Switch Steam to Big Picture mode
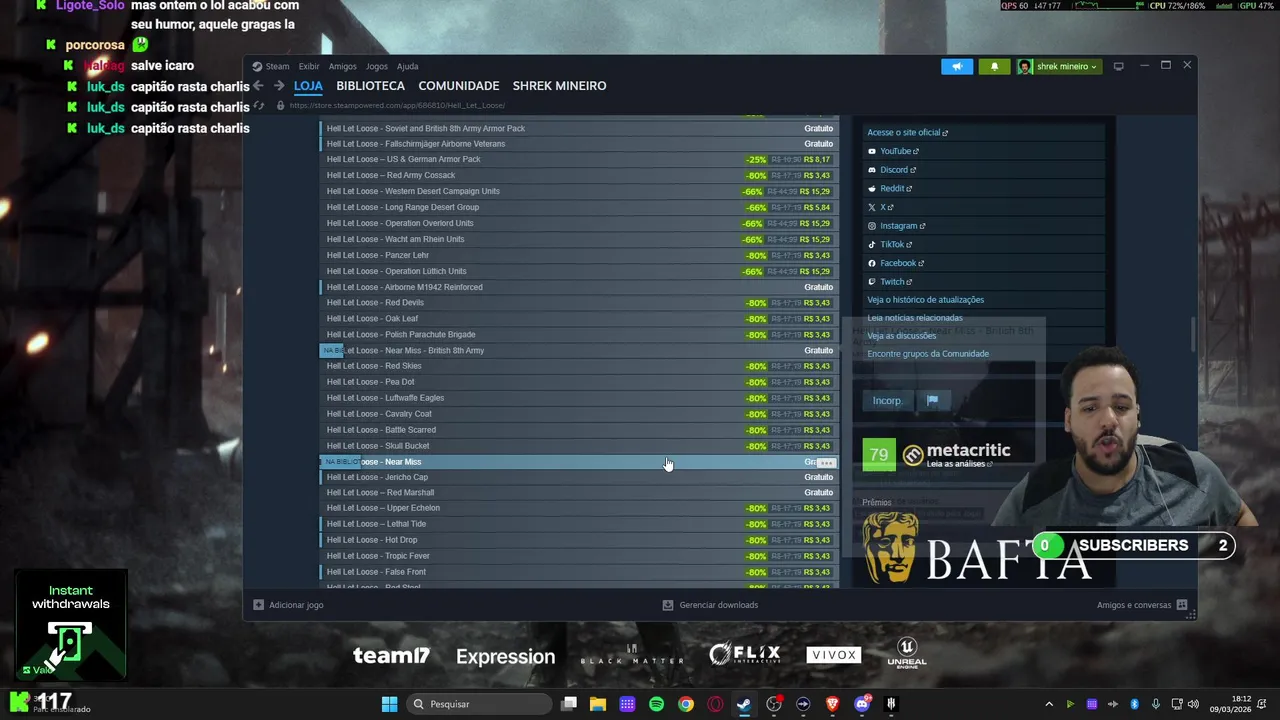The image size is (1280, 720). pos(1118,66)
